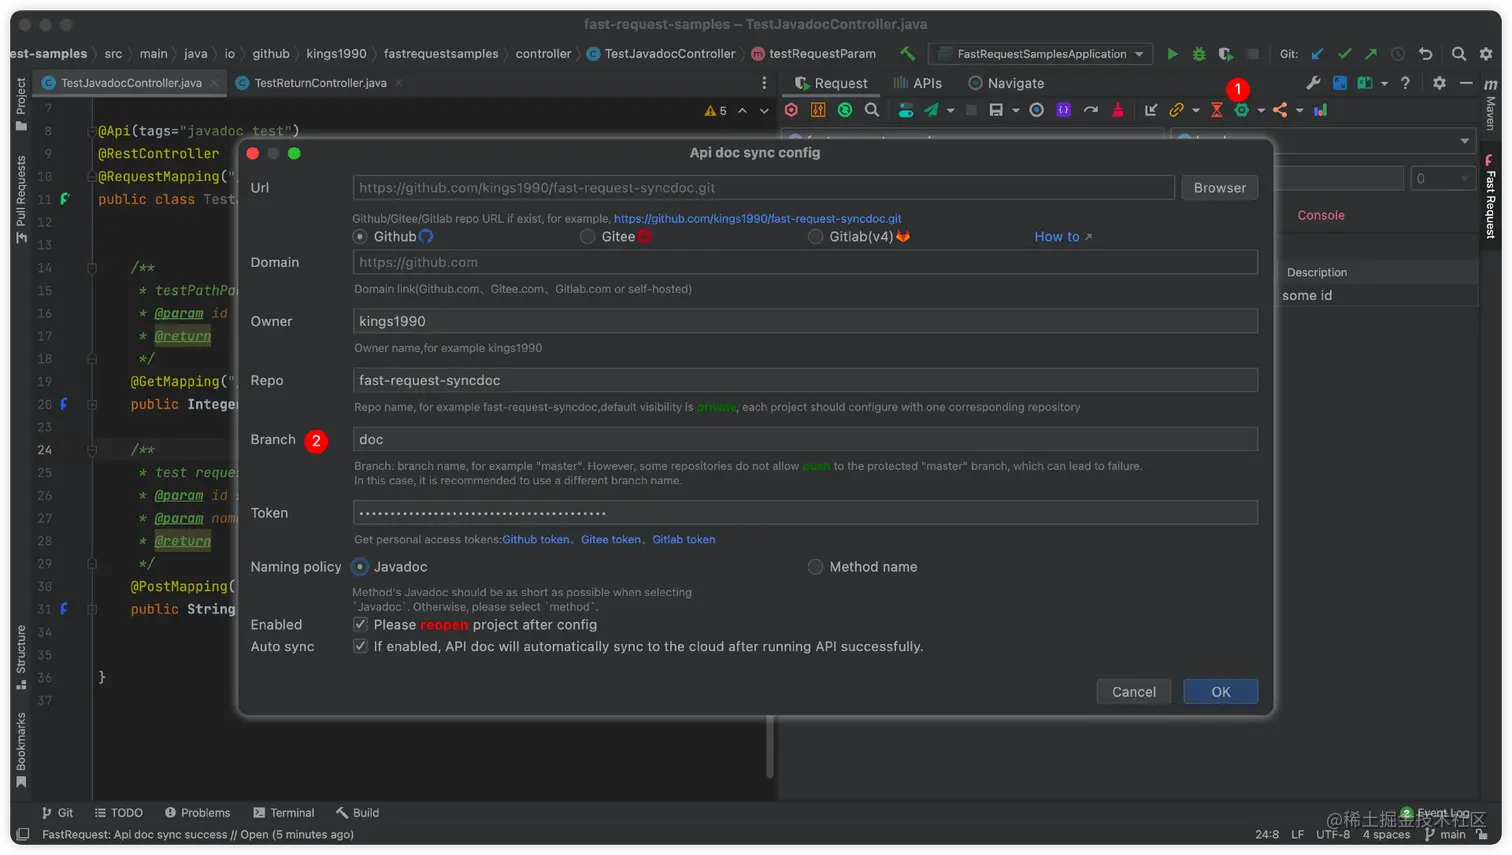Click the Git commit checkmark icon
Image resolution: width=1512 pixels, height=855 pixels.
click(x=1344, y=54)
